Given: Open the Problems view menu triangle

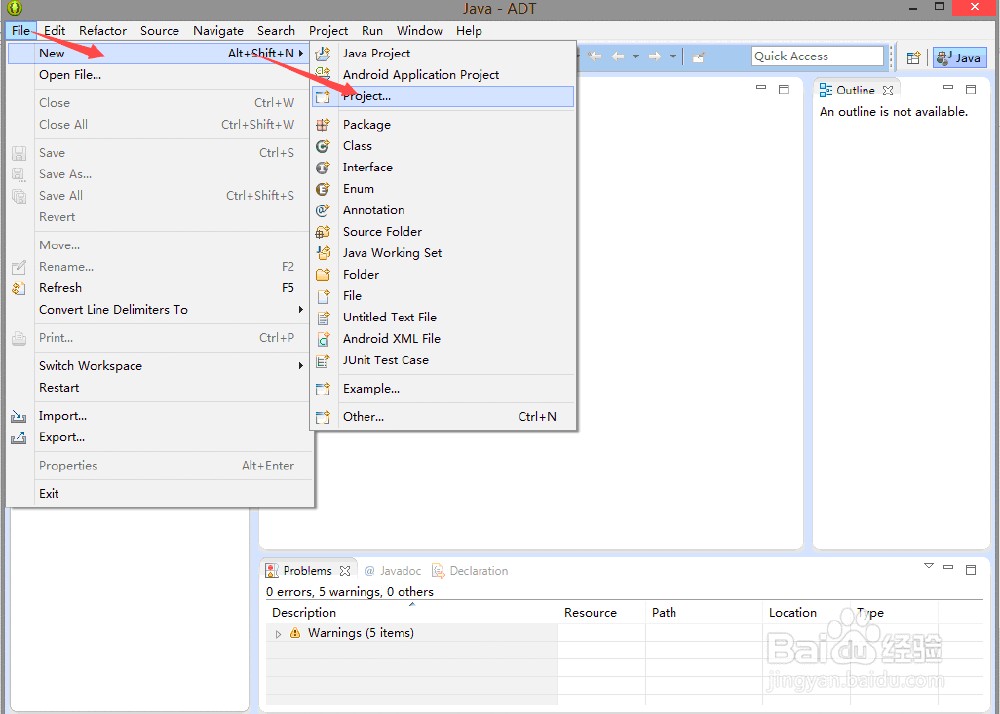Looking at the screenshot, I should coord(929,566).
